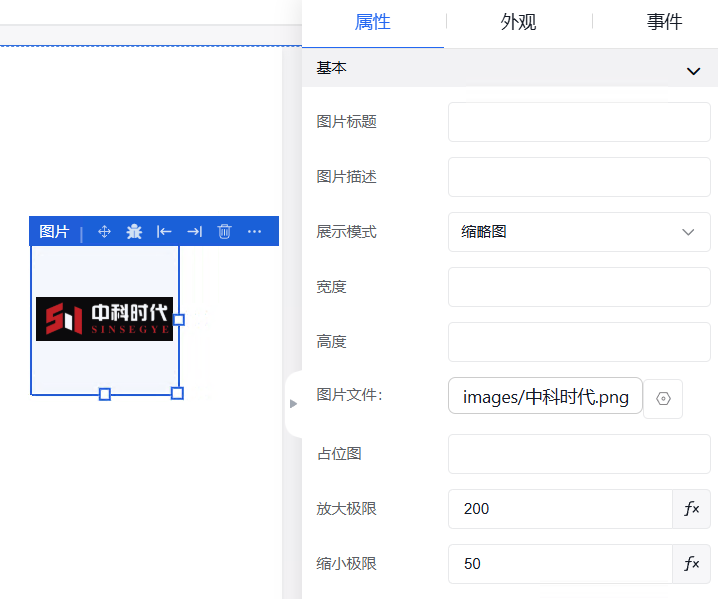Collapse the 基本 section
Viewport: 718px width, 599px height.
point(693,71)
